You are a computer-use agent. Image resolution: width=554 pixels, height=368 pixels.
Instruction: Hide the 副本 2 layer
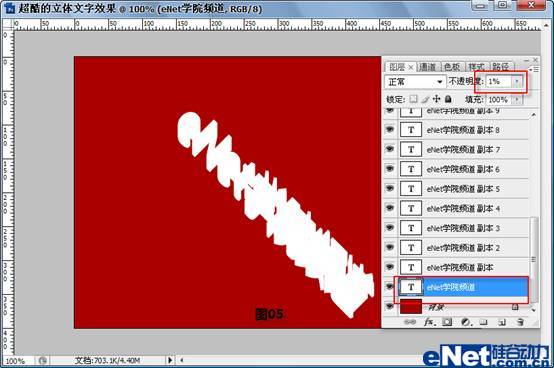pyautogui.click(x=390, y=247)
